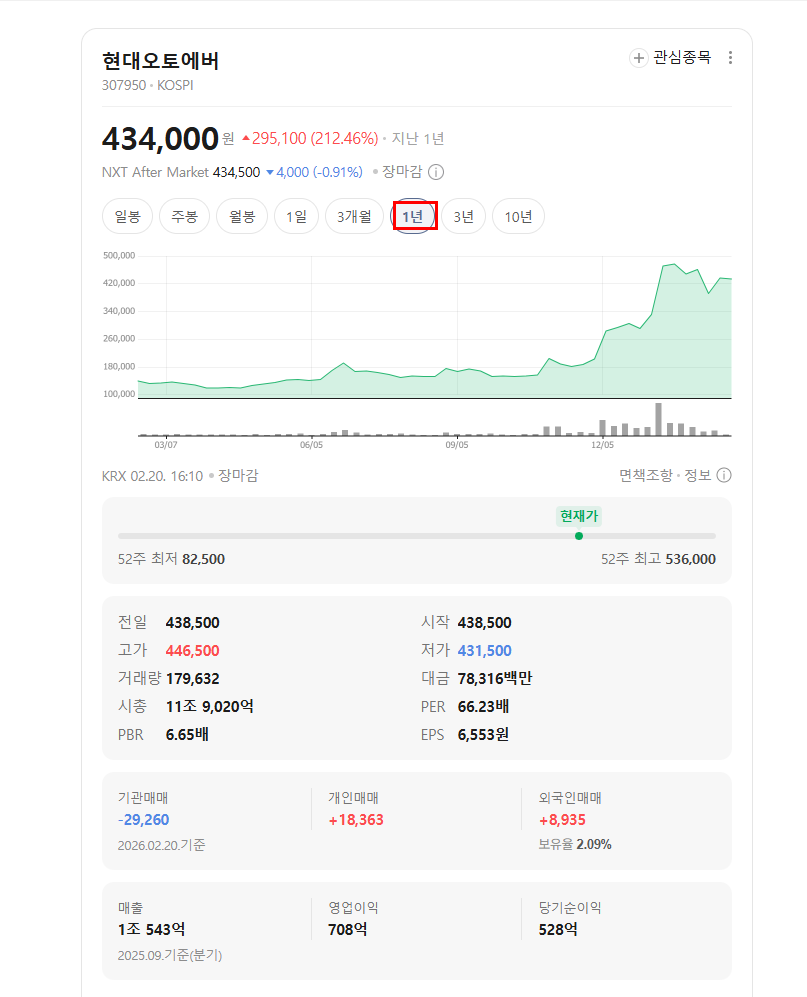Click the PBR value 6.65배
The width and height of the screenshot is (807, 997).
(187, 734)
